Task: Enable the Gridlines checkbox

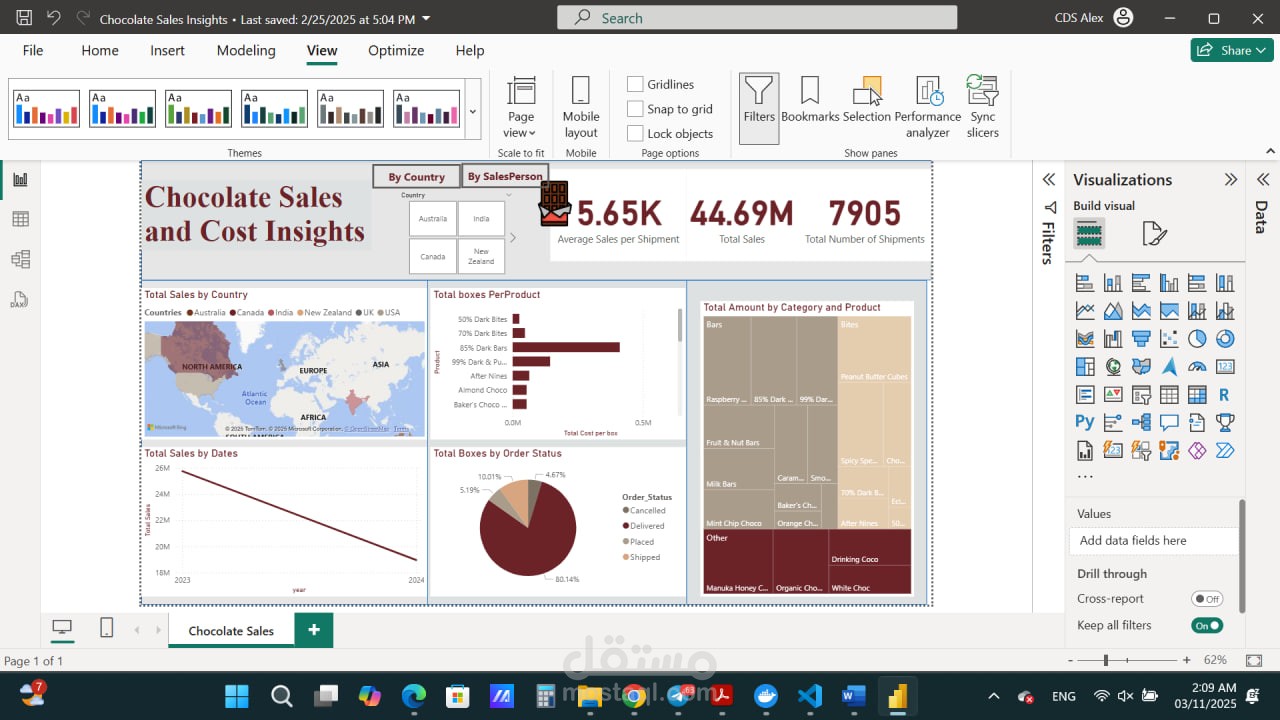Action: [635, 84]
